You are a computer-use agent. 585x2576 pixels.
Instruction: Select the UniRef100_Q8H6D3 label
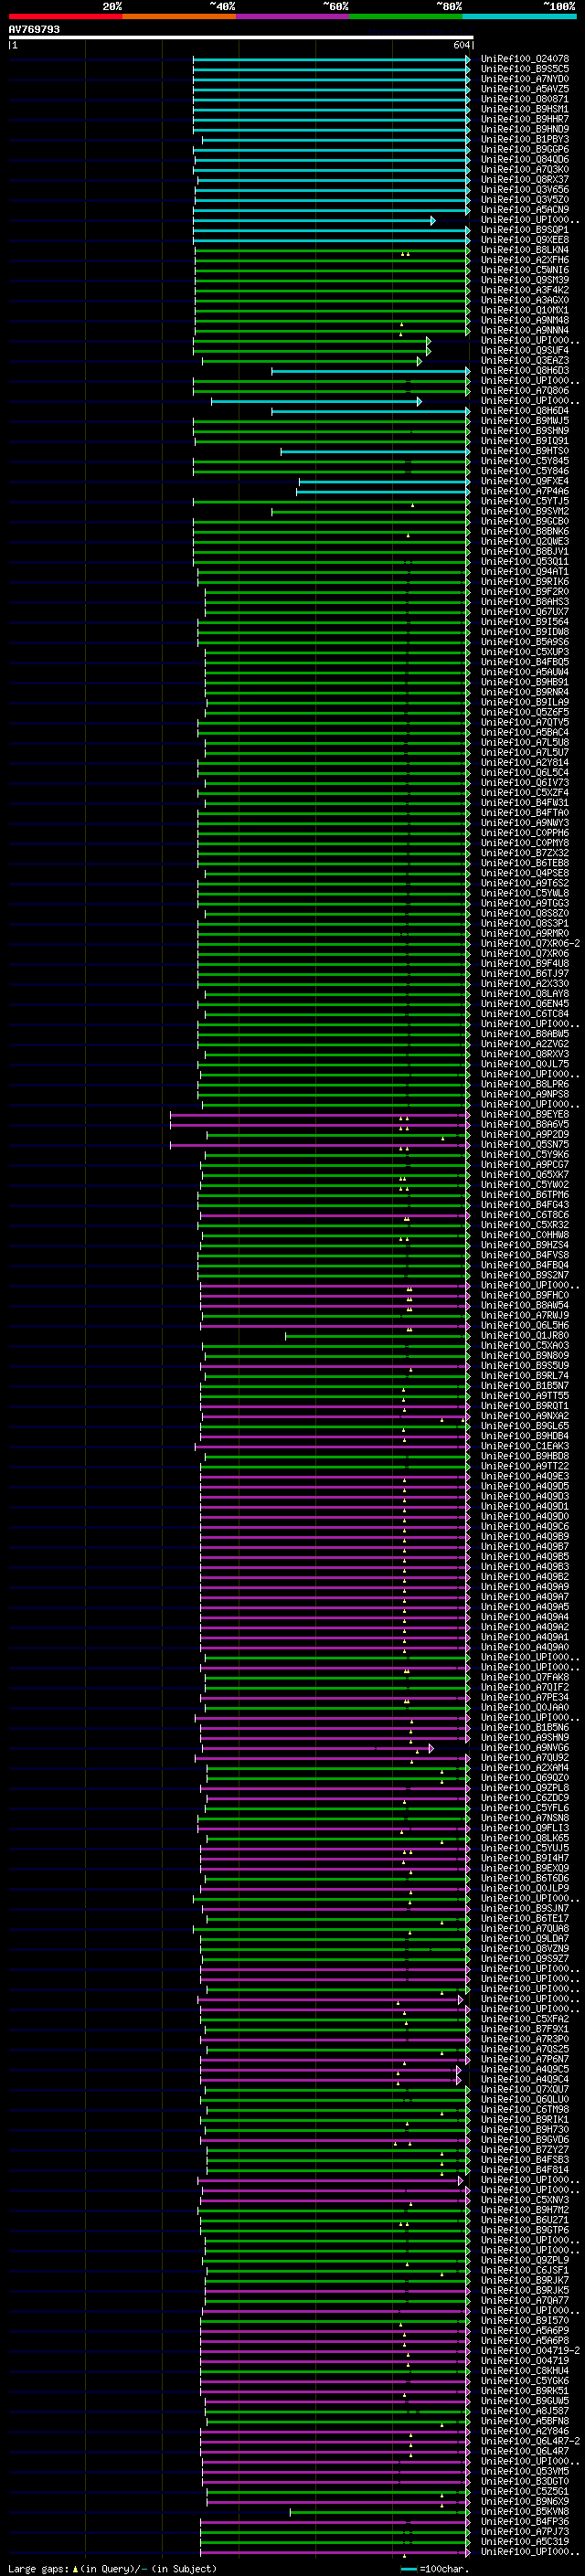(x=525, y=371)
